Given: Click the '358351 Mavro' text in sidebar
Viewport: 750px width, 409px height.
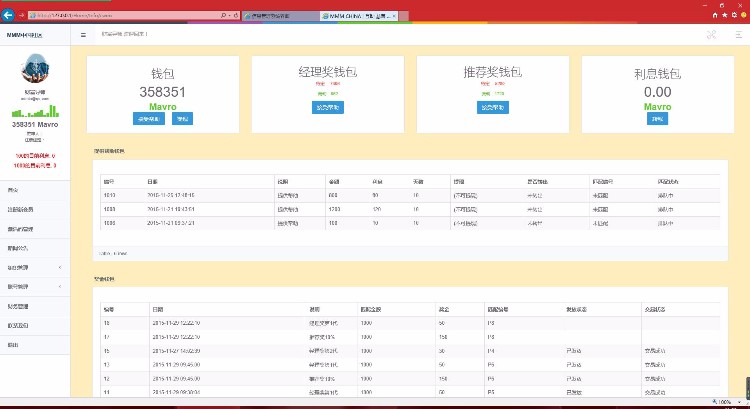Looking at the screenshot, I should click(35, 124).
